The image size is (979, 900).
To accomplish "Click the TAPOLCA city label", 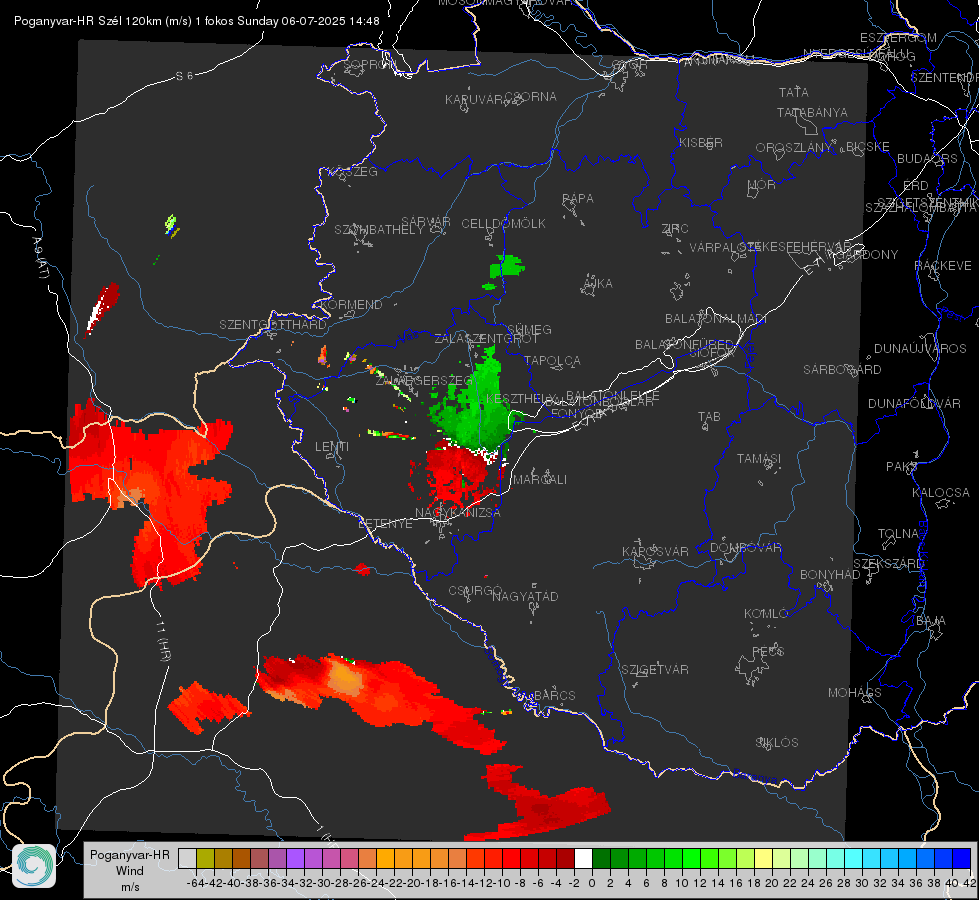I will 553,360.
